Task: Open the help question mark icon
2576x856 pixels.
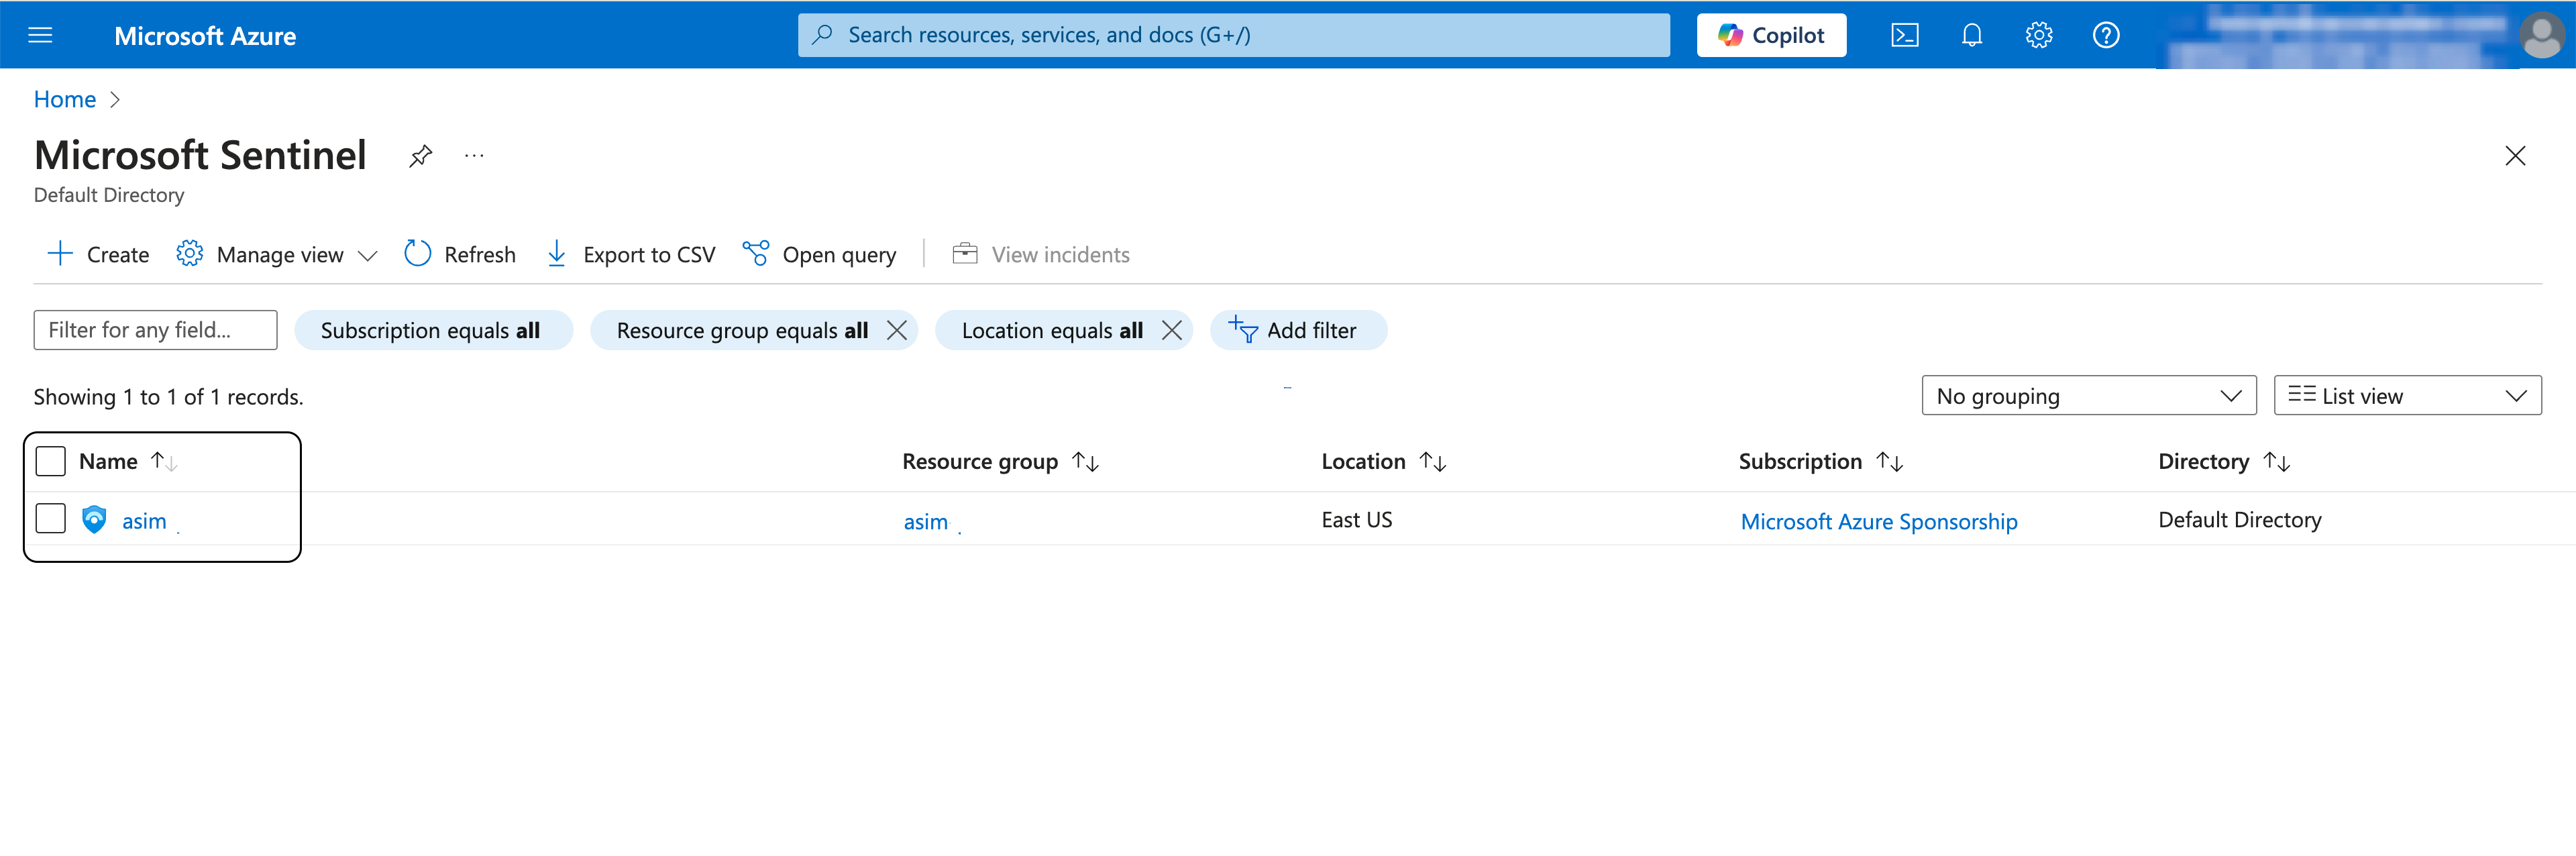Action: click(2105, 36)
